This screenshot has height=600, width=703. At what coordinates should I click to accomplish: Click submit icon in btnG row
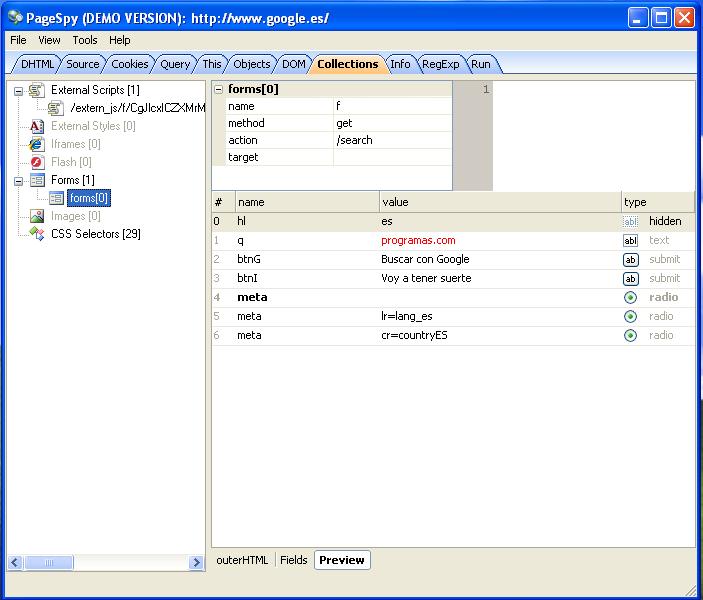pyautogui.click(x=630, y=260)
